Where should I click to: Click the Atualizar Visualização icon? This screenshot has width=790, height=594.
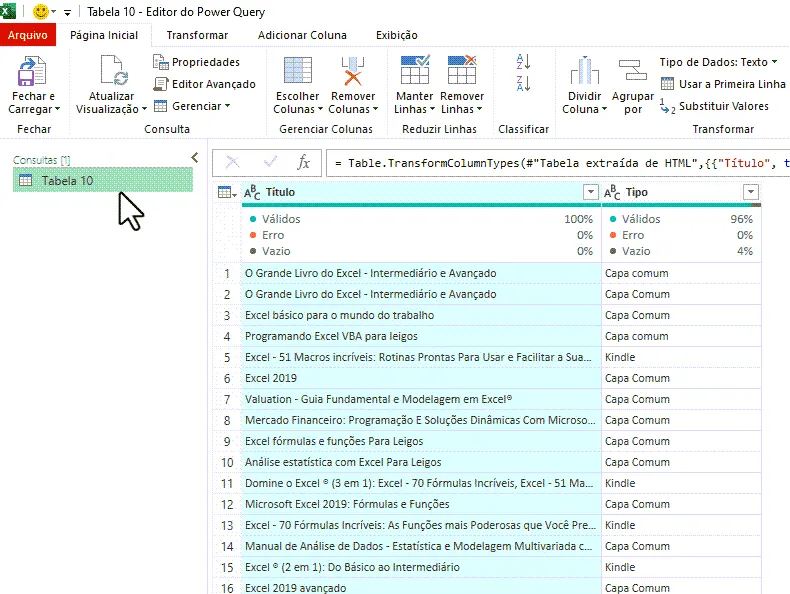coord(114,70)
